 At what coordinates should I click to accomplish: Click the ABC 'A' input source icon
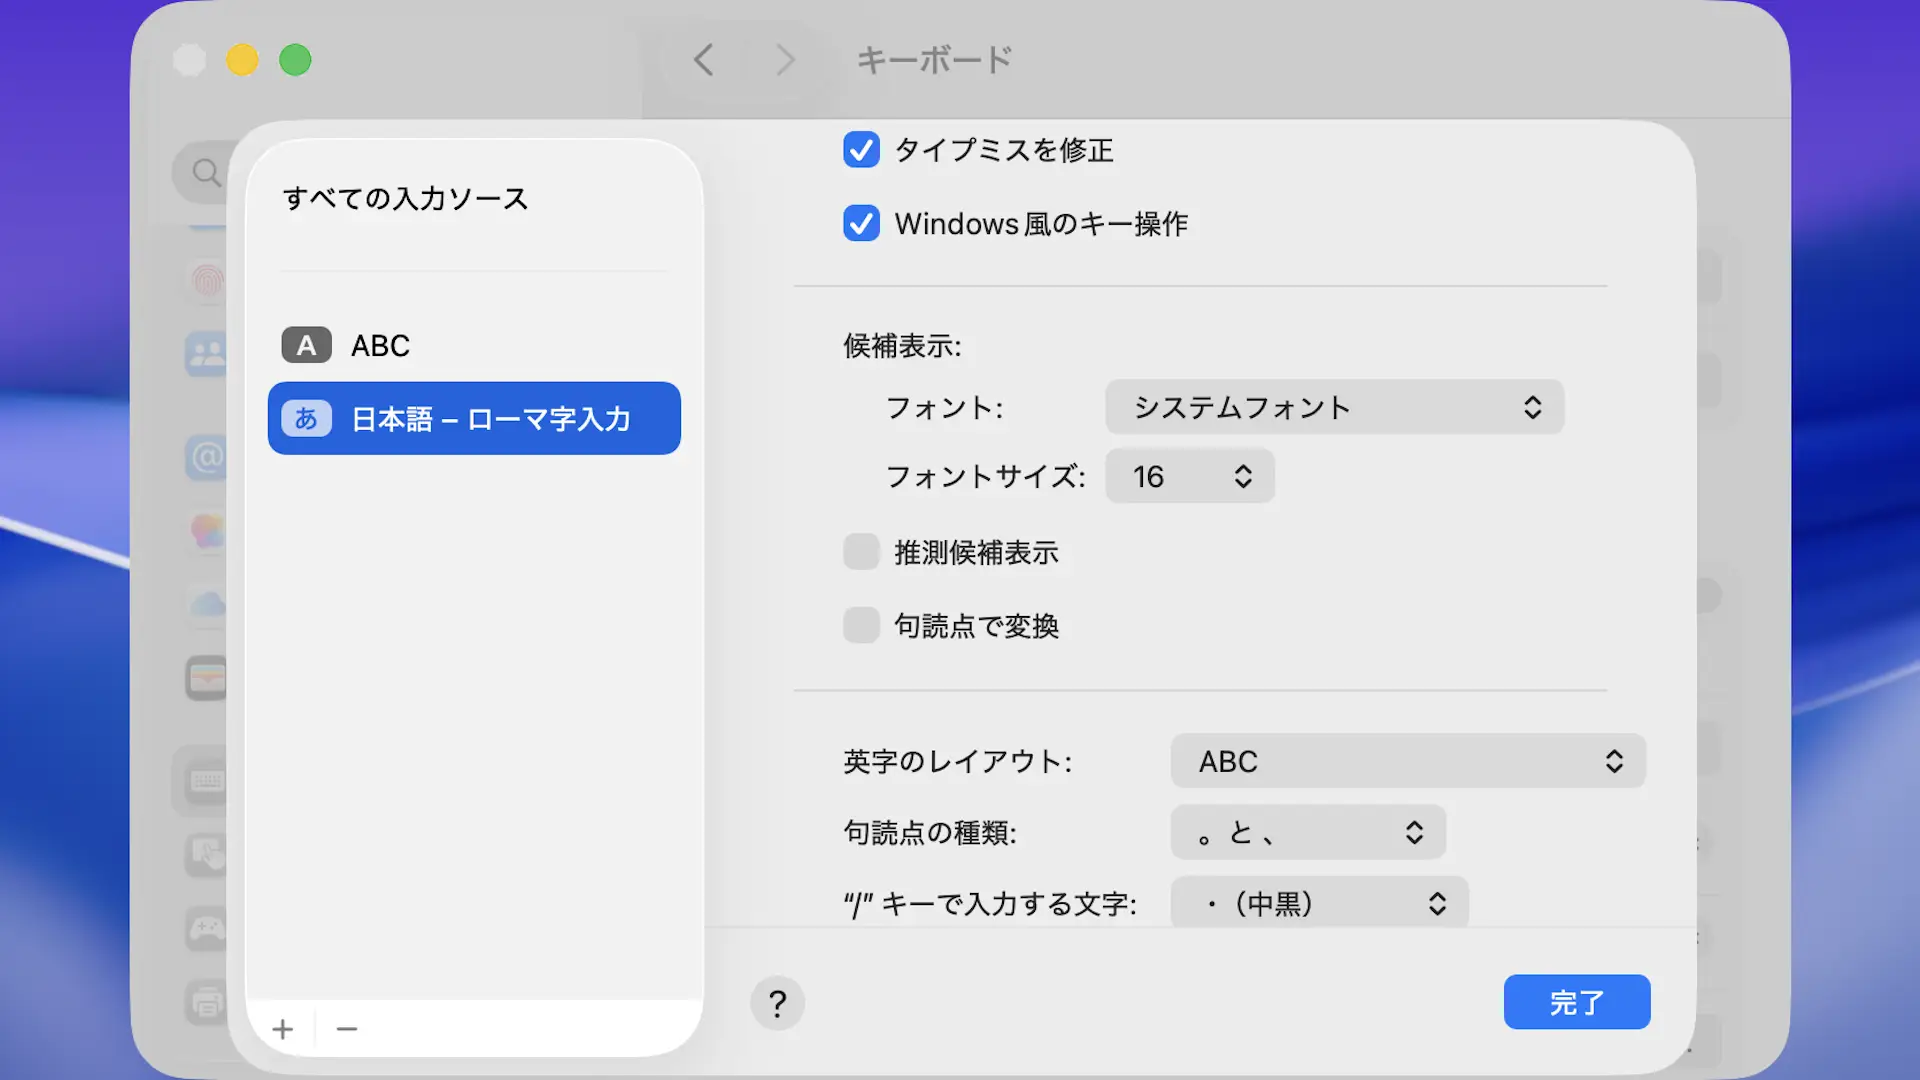306,345
